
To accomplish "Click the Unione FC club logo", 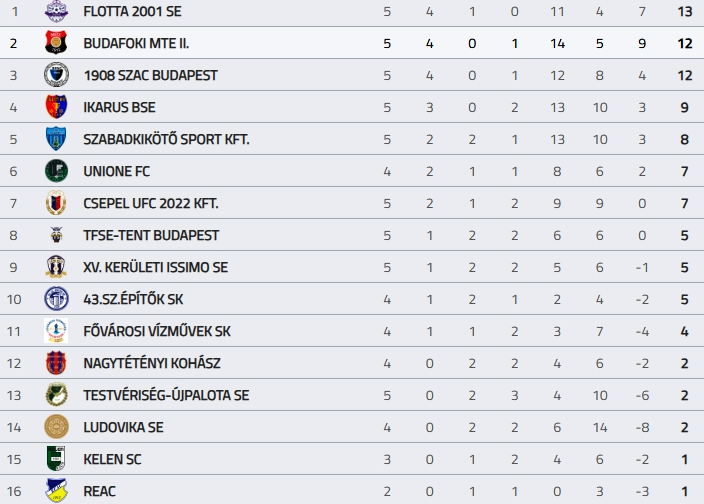I will 56,171.
